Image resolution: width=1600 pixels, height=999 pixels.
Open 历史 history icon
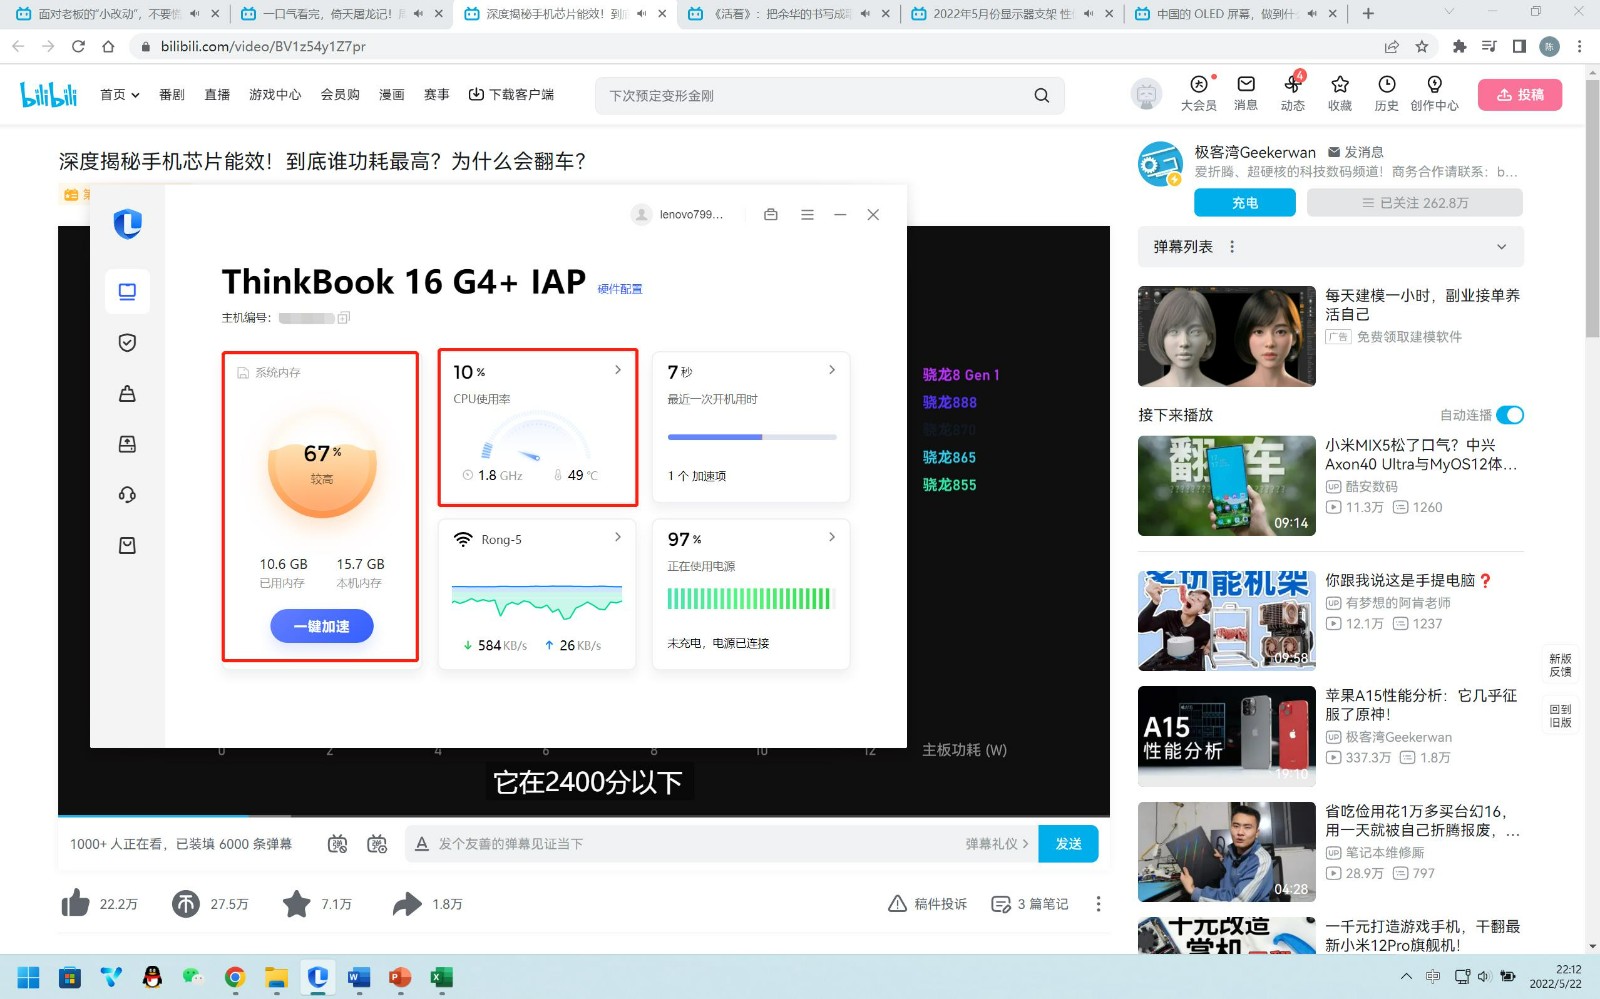1387,93
